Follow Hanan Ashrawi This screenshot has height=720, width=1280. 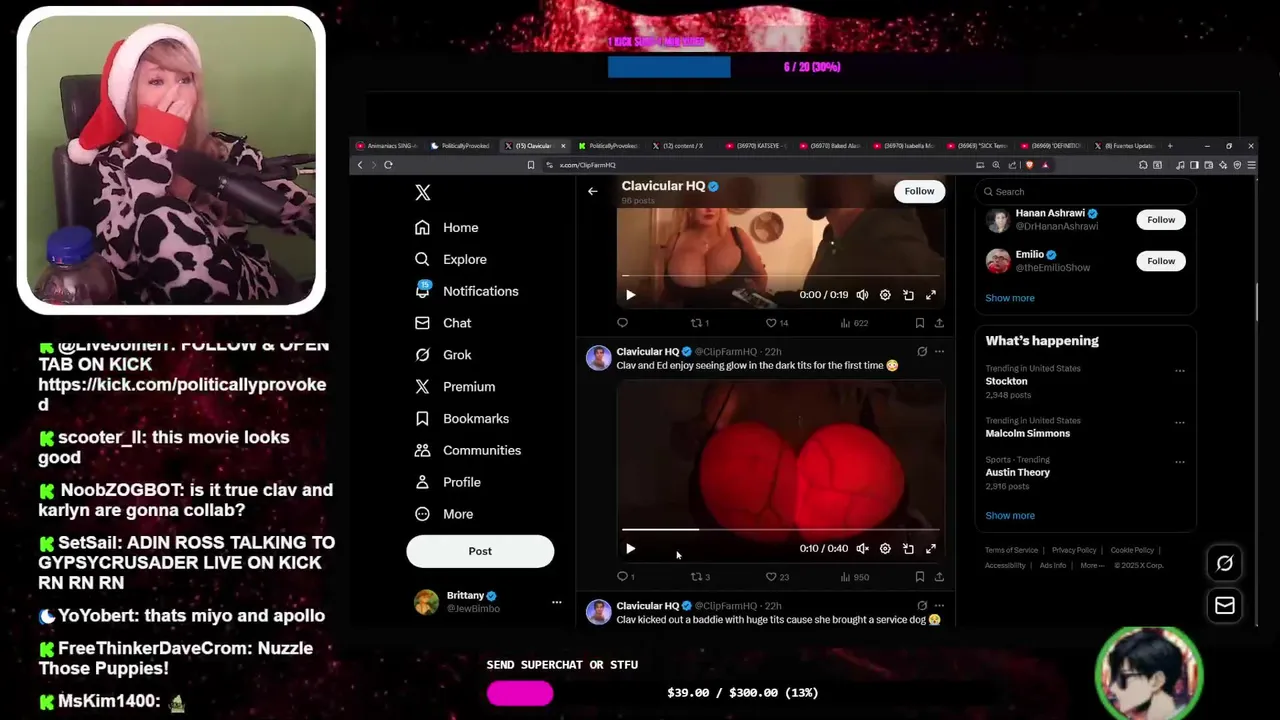pos(1161,220)
